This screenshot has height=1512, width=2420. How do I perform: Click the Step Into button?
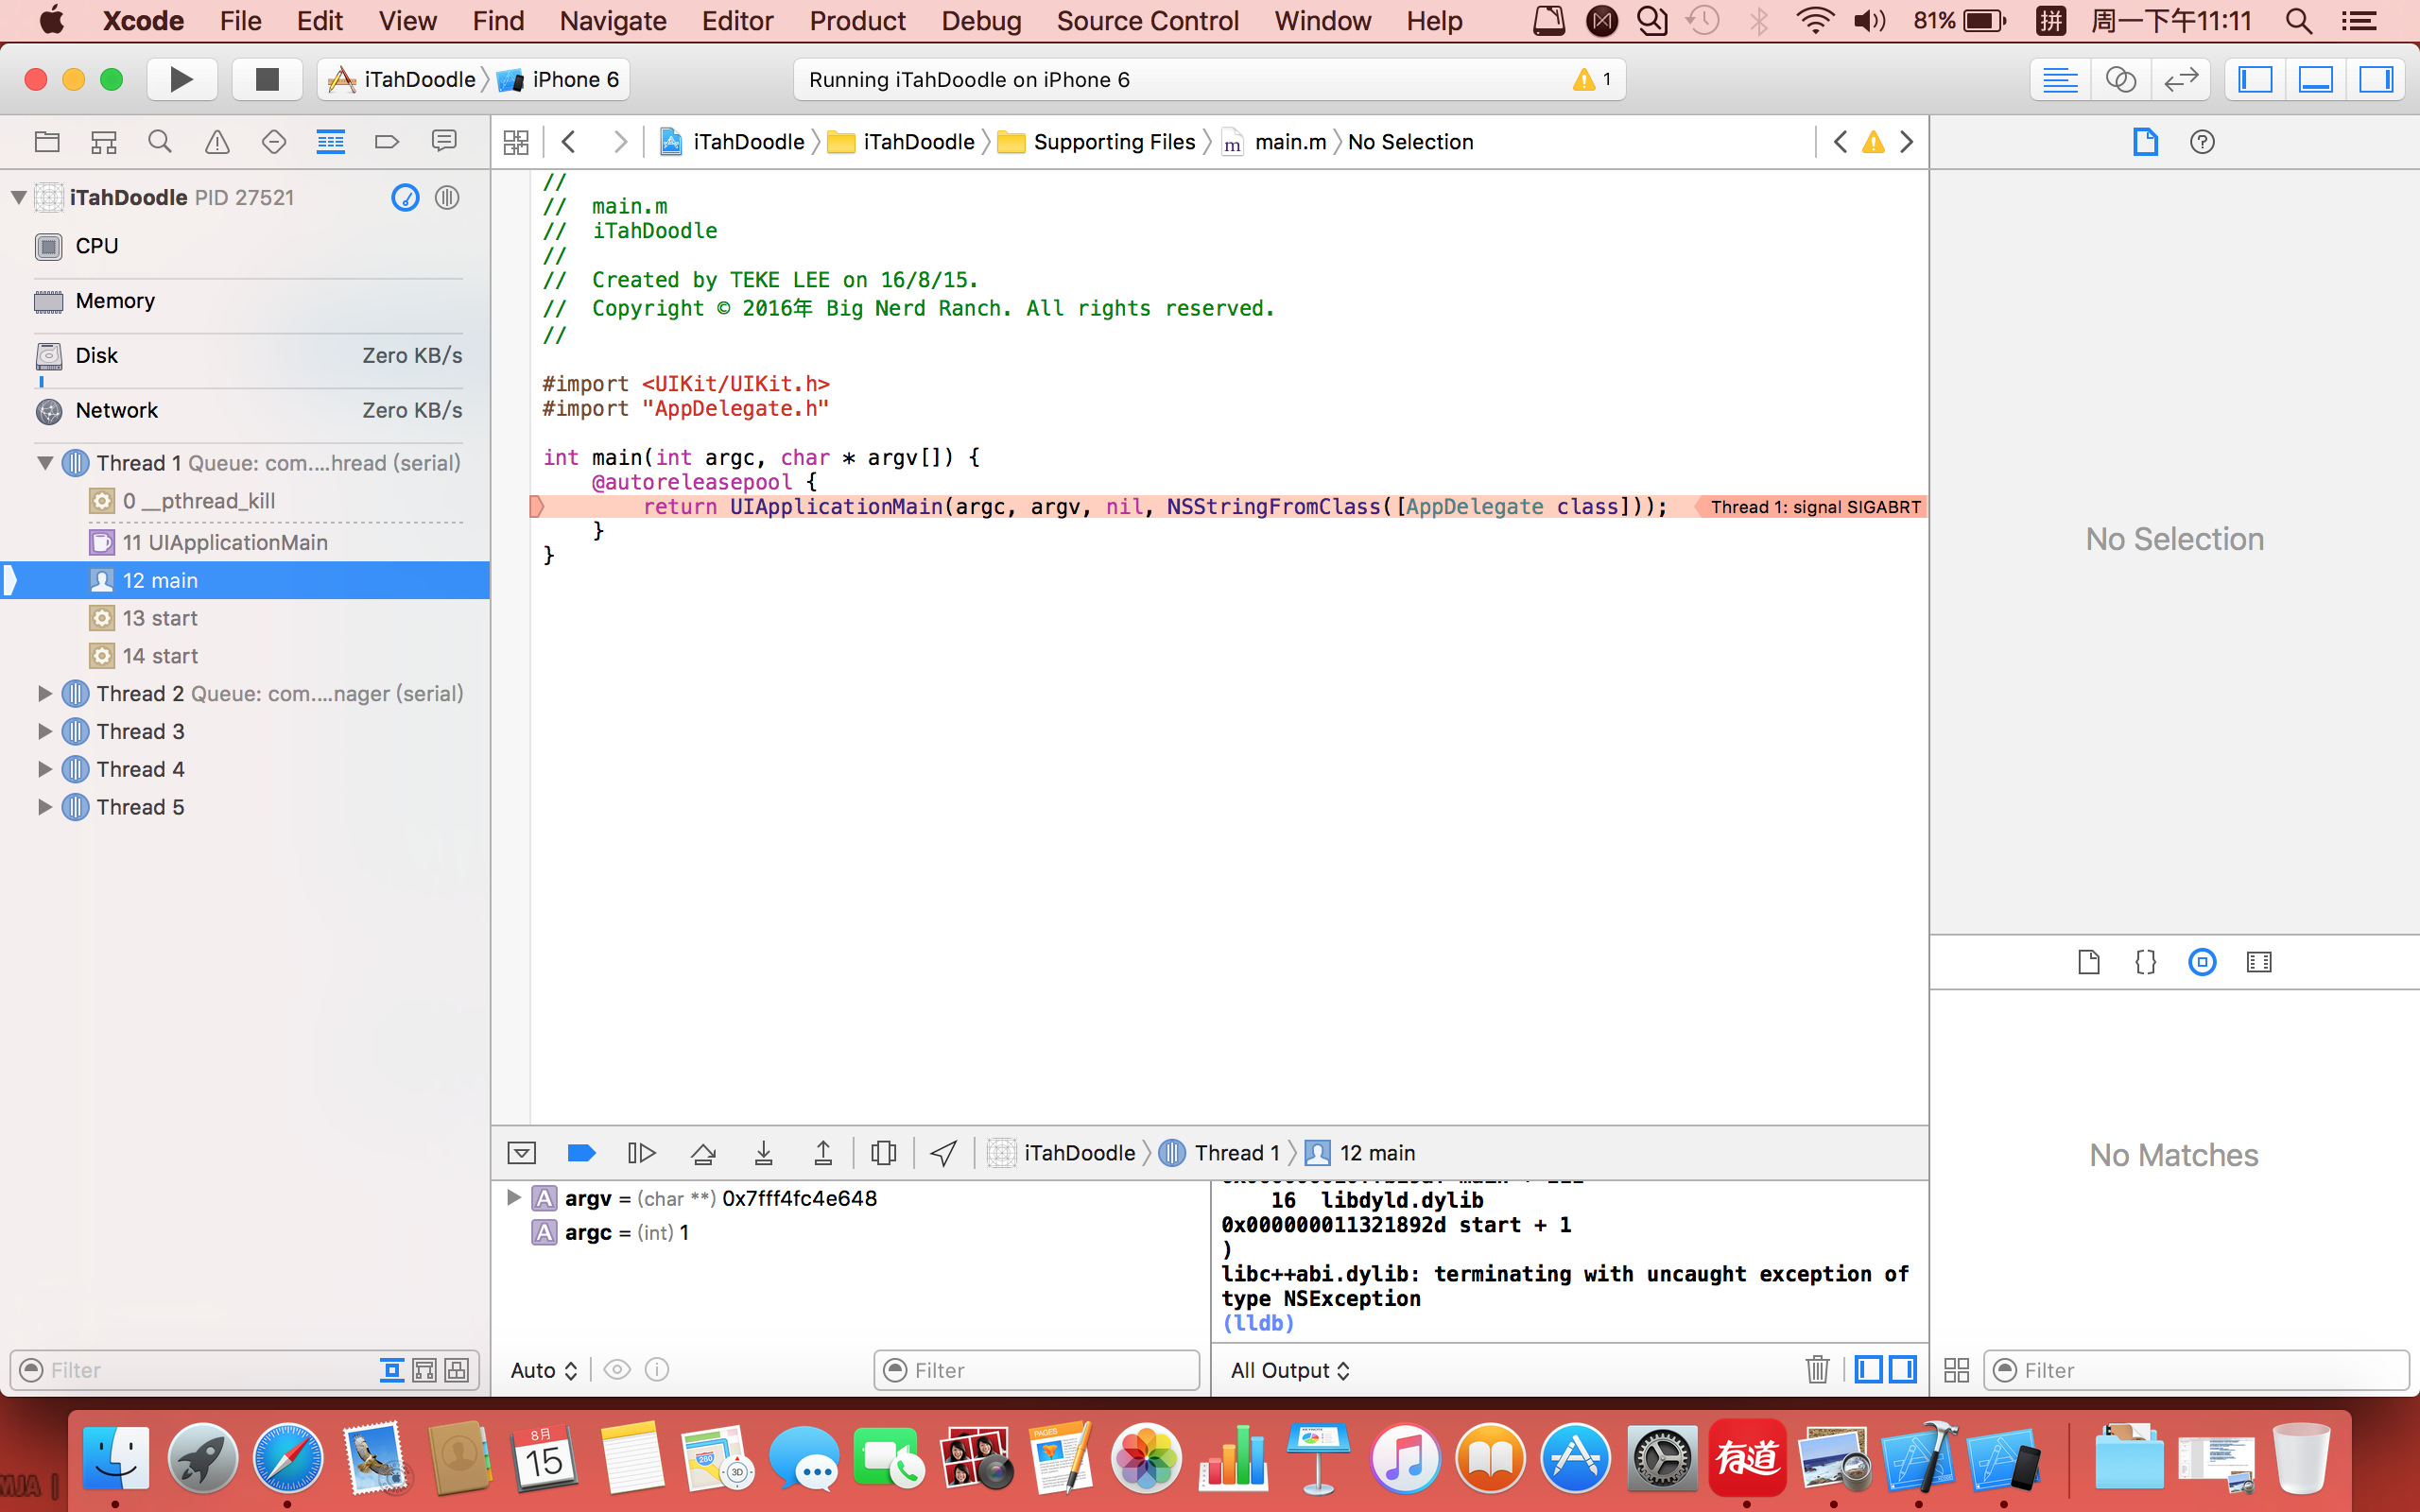763,1153
